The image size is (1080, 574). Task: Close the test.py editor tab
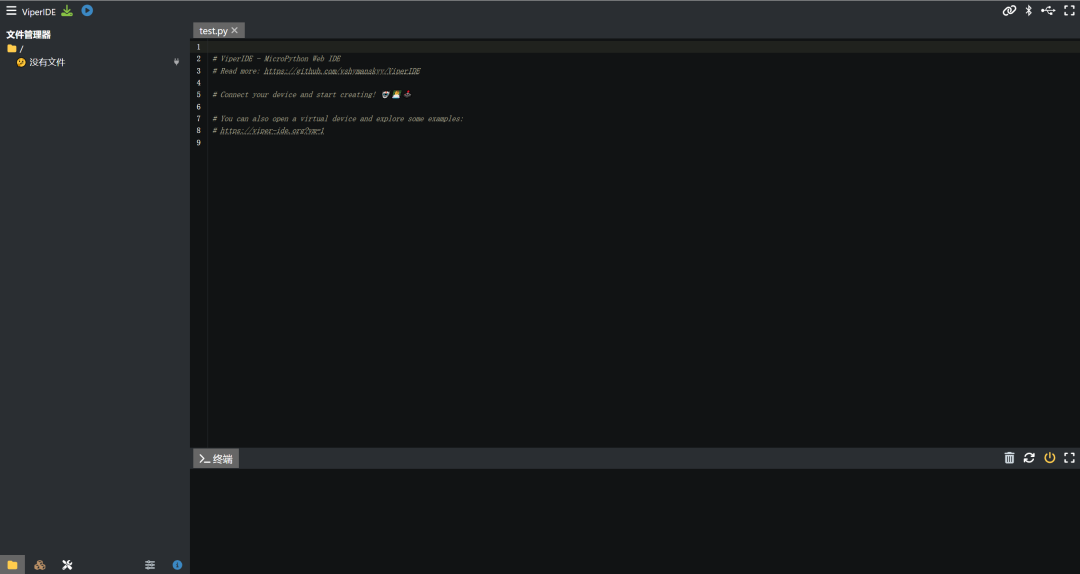(235, 31)
